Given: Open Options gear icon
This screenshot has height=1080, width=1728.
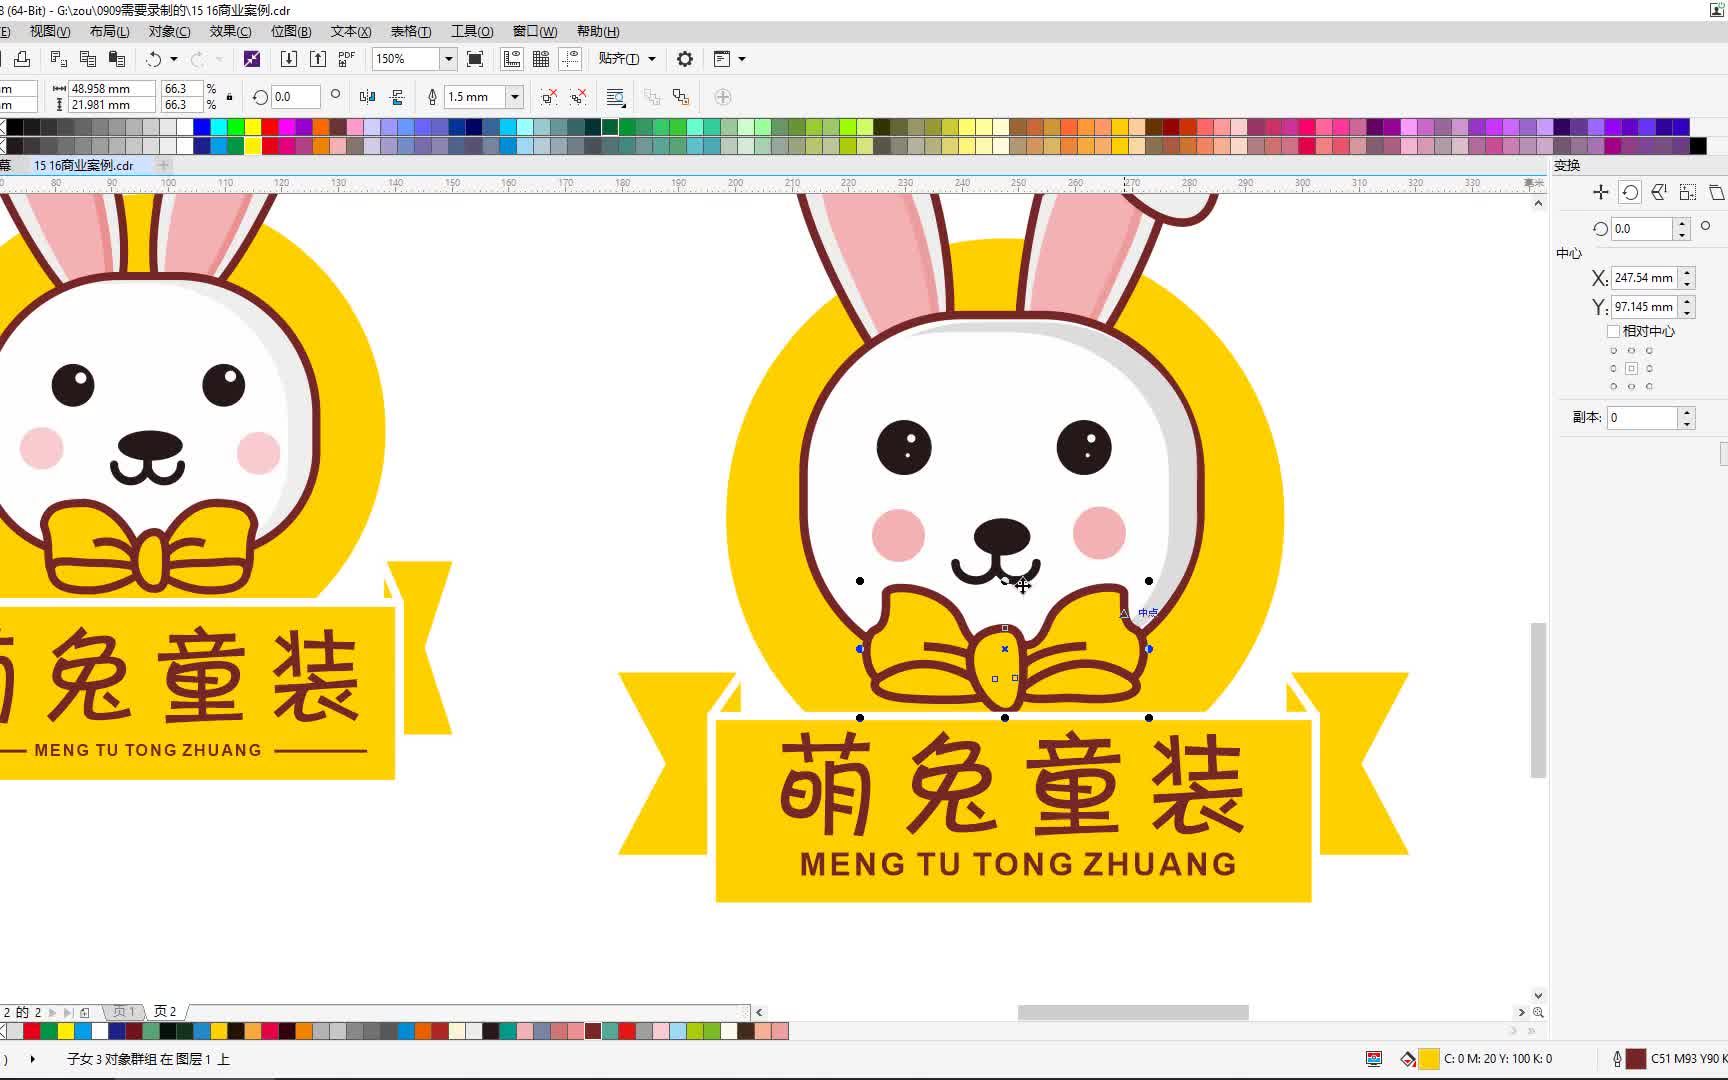Looking at the screenshot, I should [x=685, y=59].
